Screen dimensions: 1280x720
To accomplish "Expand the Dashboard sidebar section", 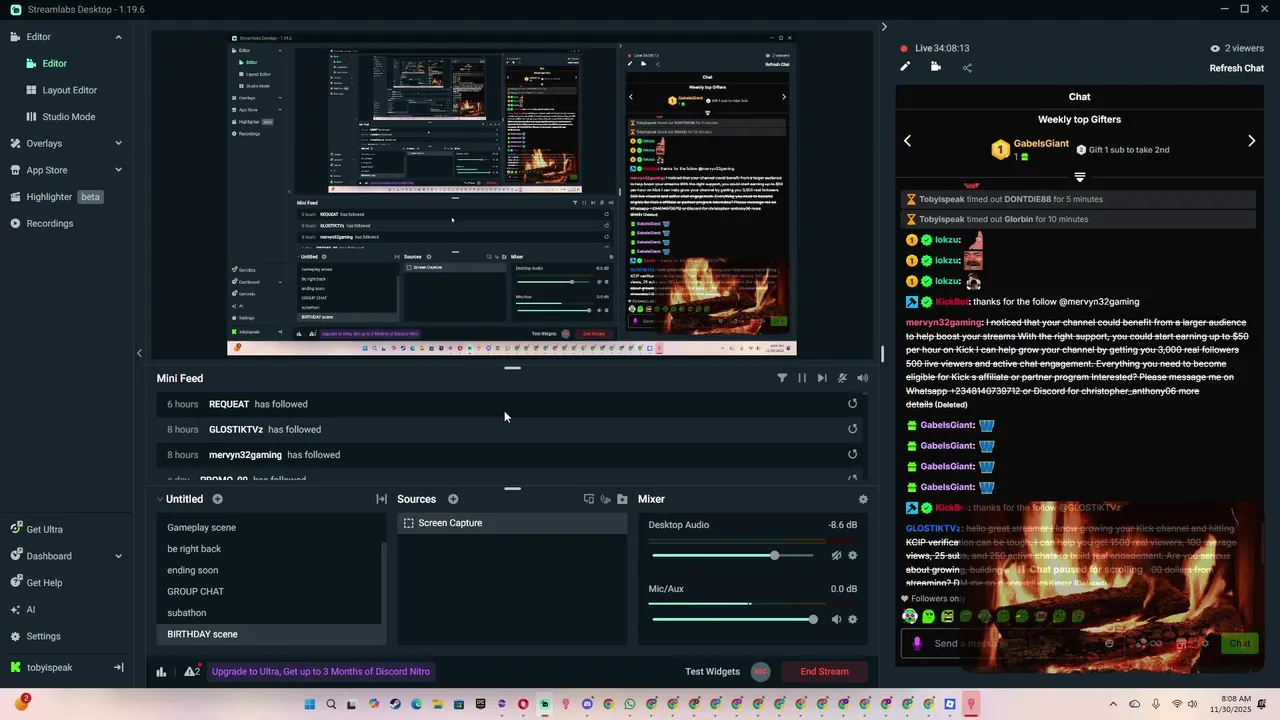I will (118, 556).
